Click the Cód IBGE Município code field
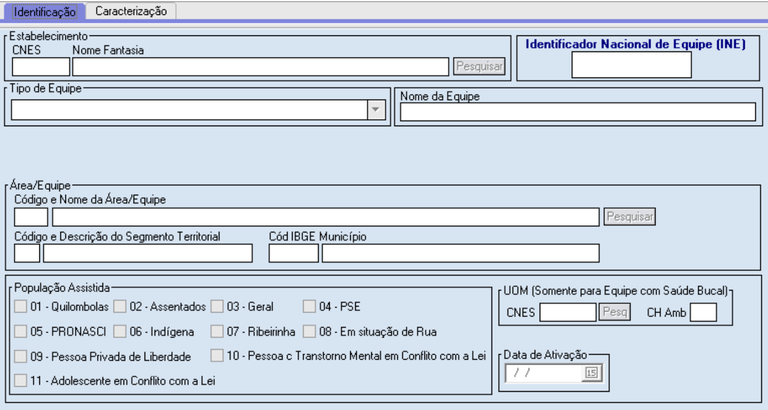 coord(293,254)
